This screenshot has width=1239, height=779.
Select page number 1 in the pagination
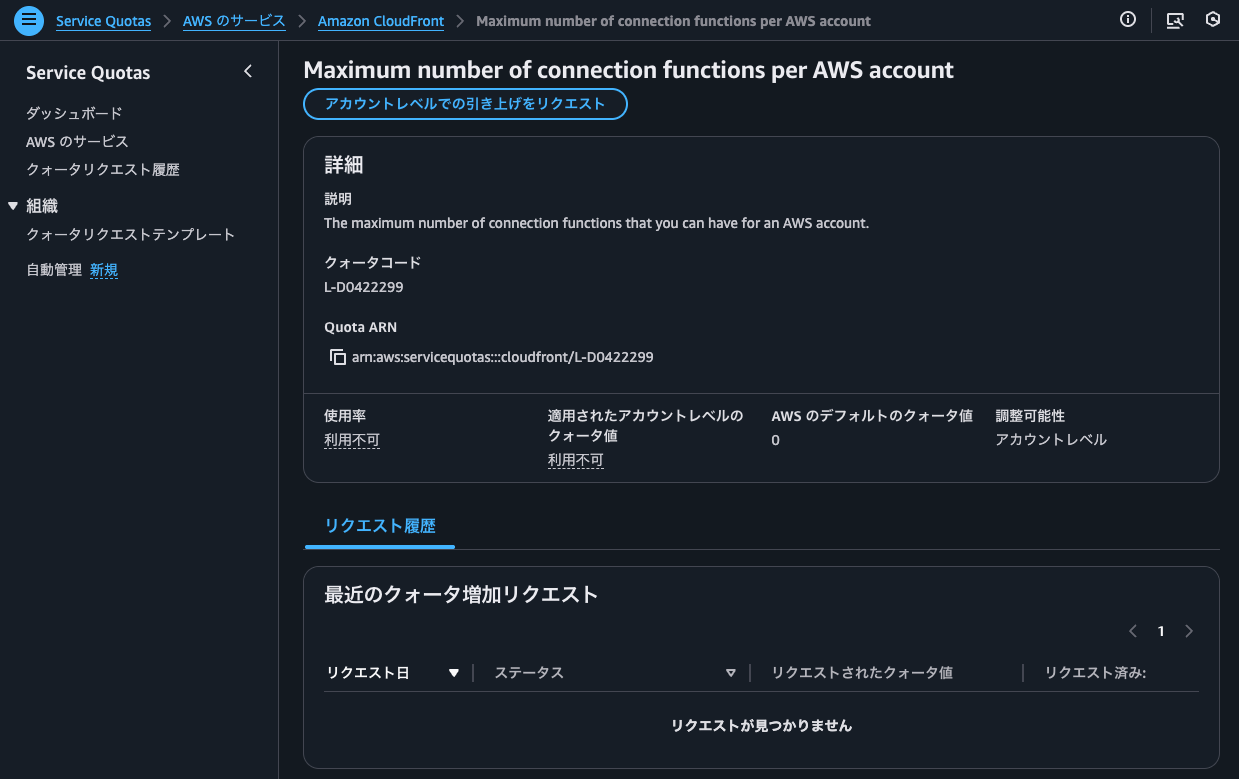tap(1161, 631)
